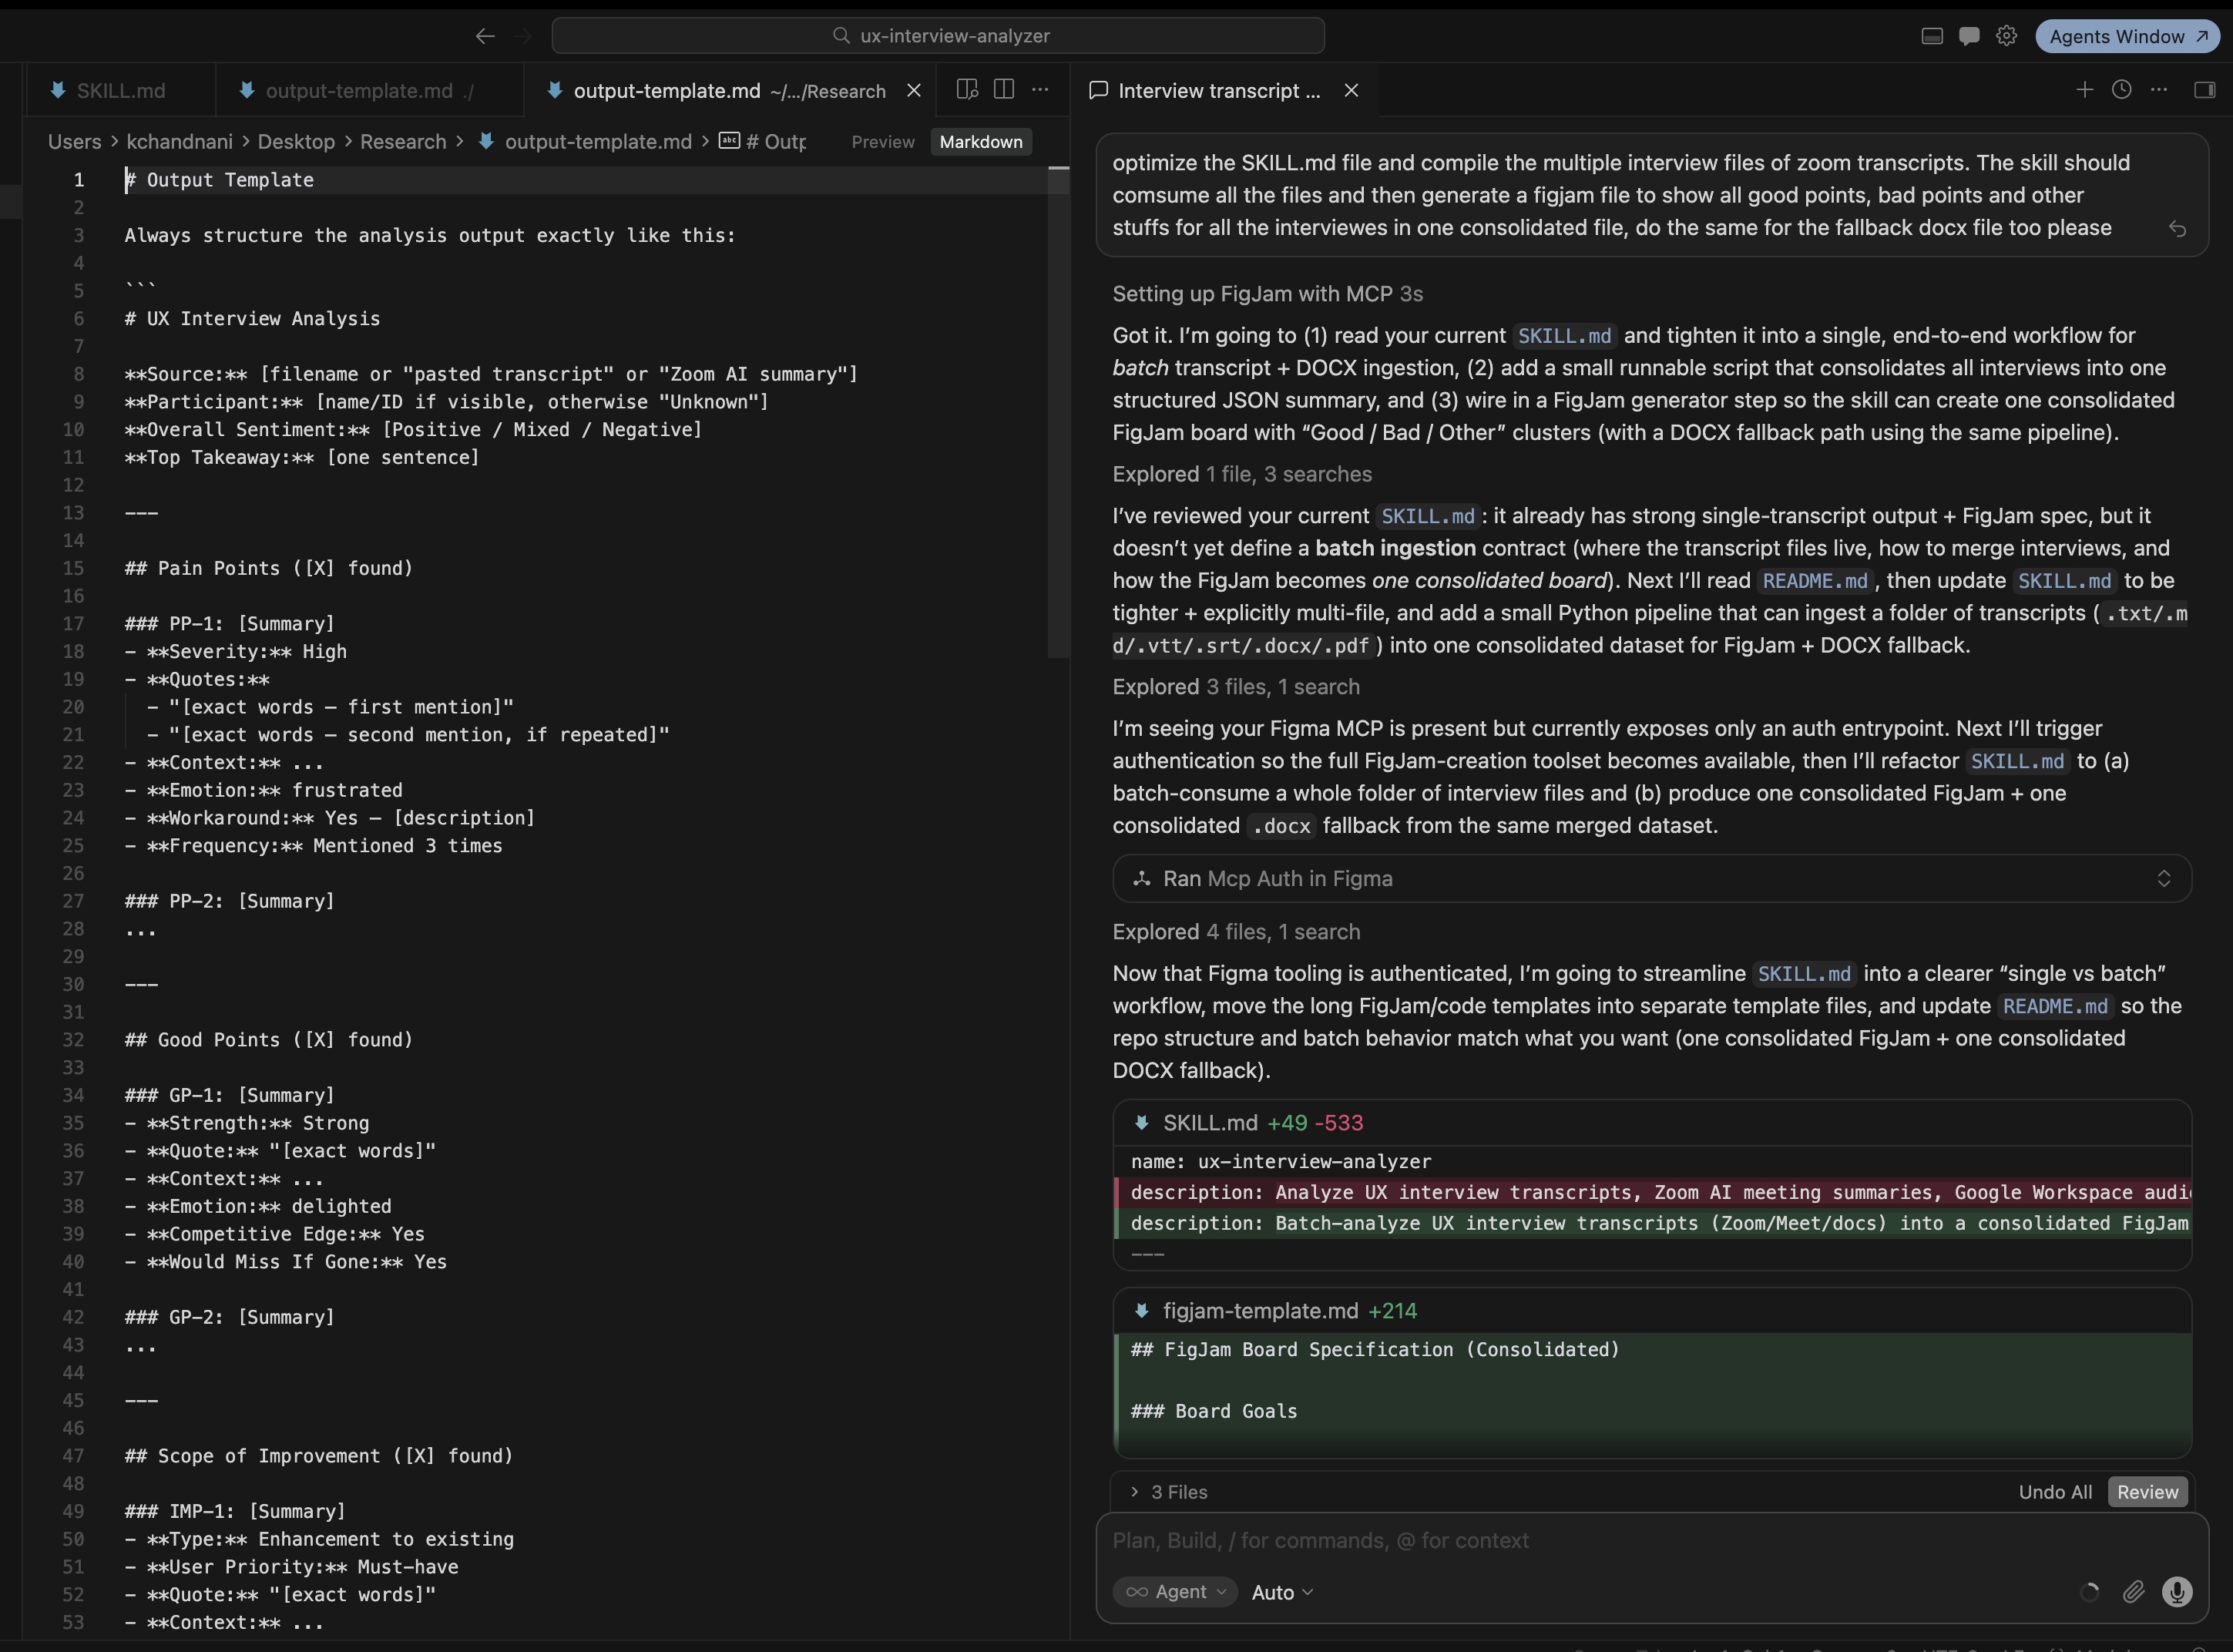This screenshot has height=1652, width=2233.
Task: Attach a file with paperclip icon
Action: click(x=2133, y=1592)
